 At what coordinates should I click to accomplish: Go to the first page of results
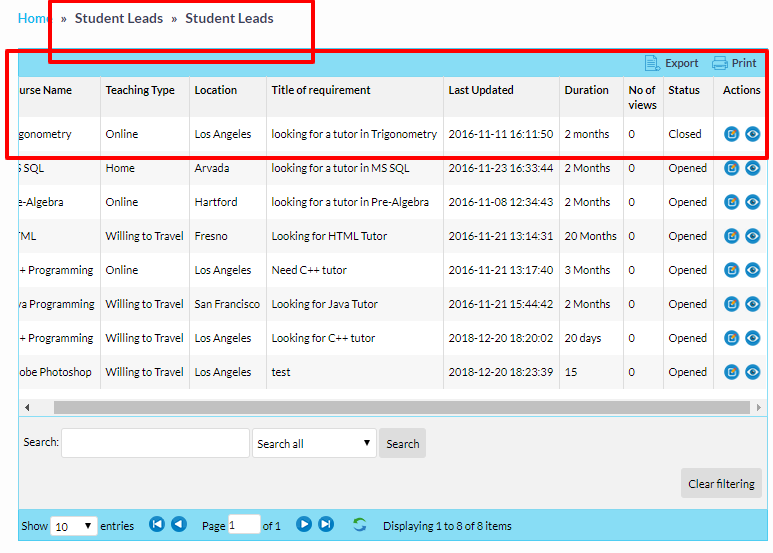click(x=157, y=525)
